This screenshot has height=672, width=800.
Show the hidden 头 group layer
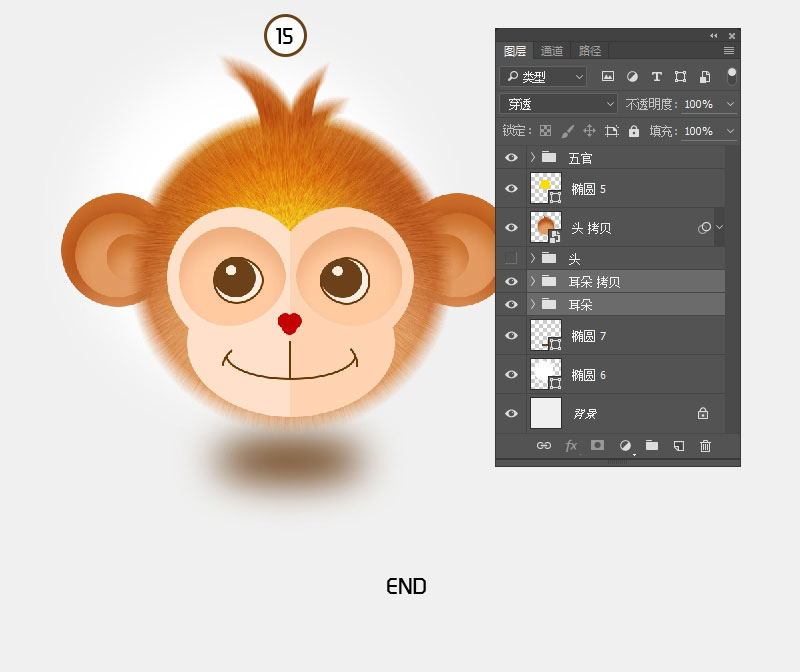pyautogui.click(x=511, y=258)
